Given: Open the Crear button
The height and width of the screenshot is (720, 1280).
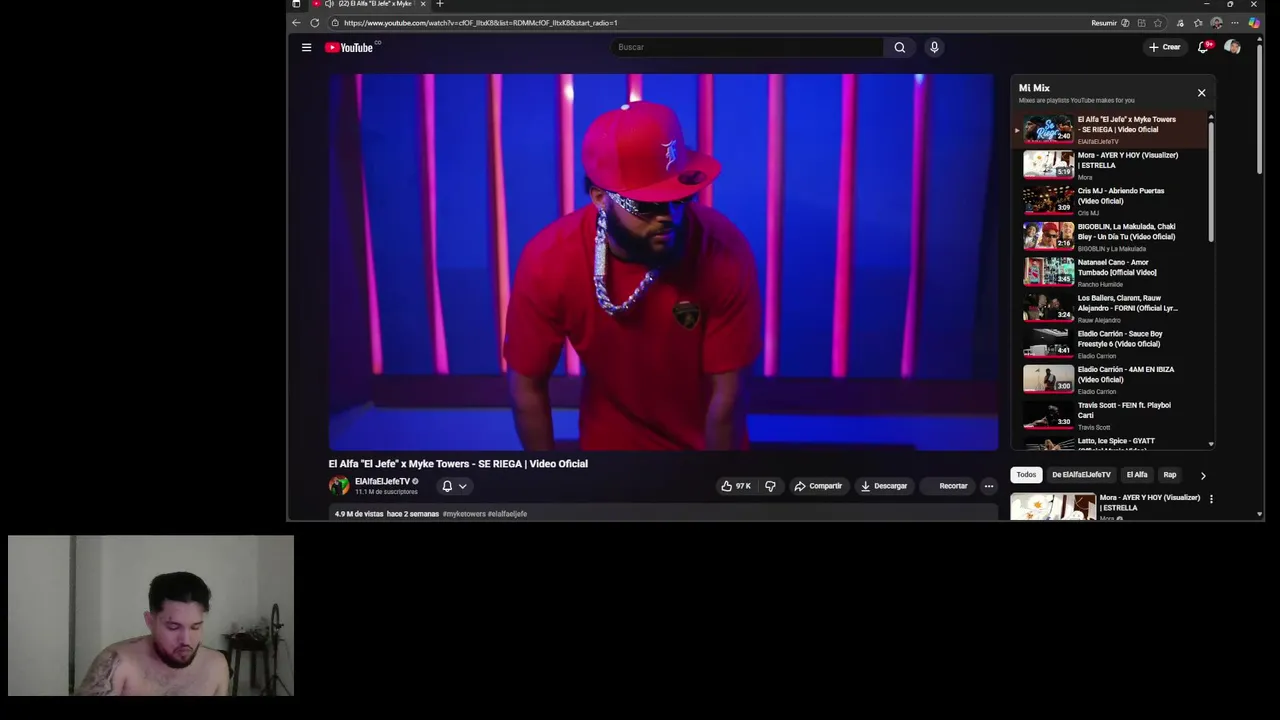Looking at the screenshot, I should click(1165, 47).
